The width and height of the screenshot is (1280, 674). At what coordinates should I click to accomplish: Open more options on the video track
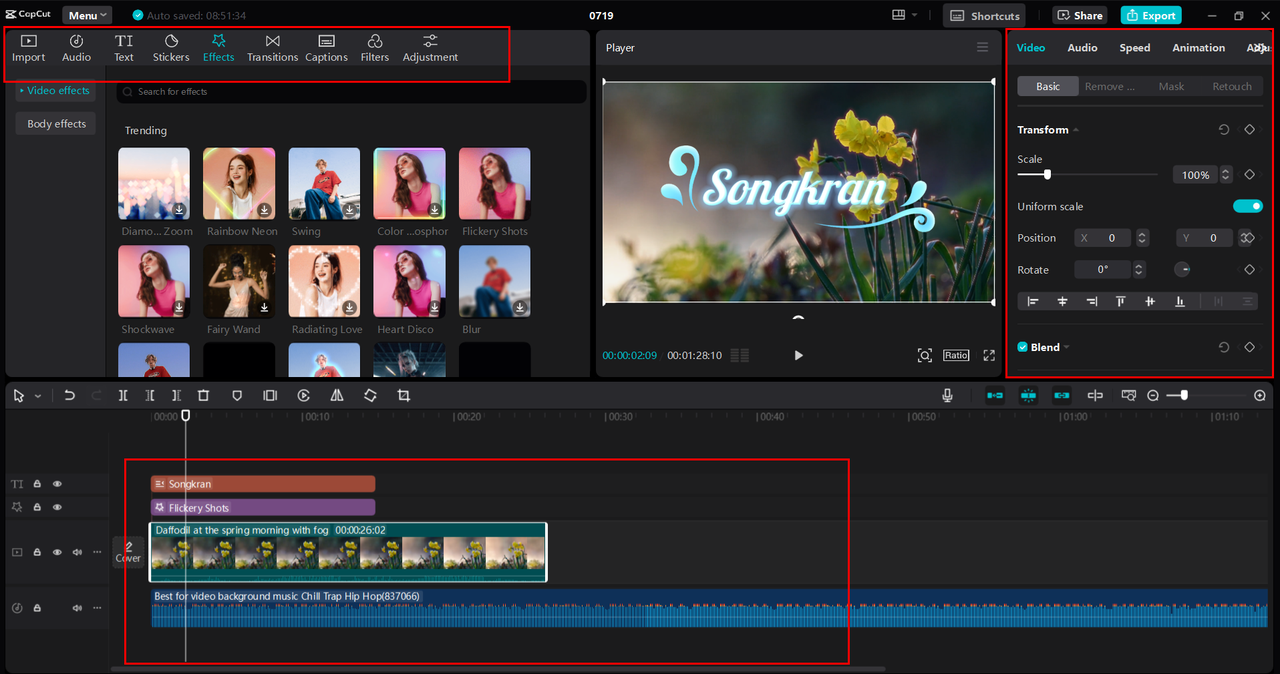[x=97, y=552]
